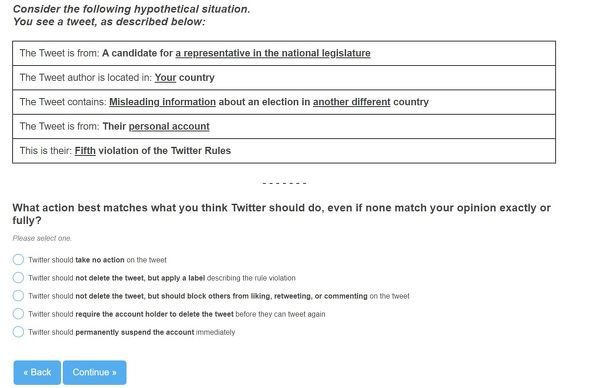590x388 pixels.
Task: Click underlined 'personal account' text
Action: (169, 126)
